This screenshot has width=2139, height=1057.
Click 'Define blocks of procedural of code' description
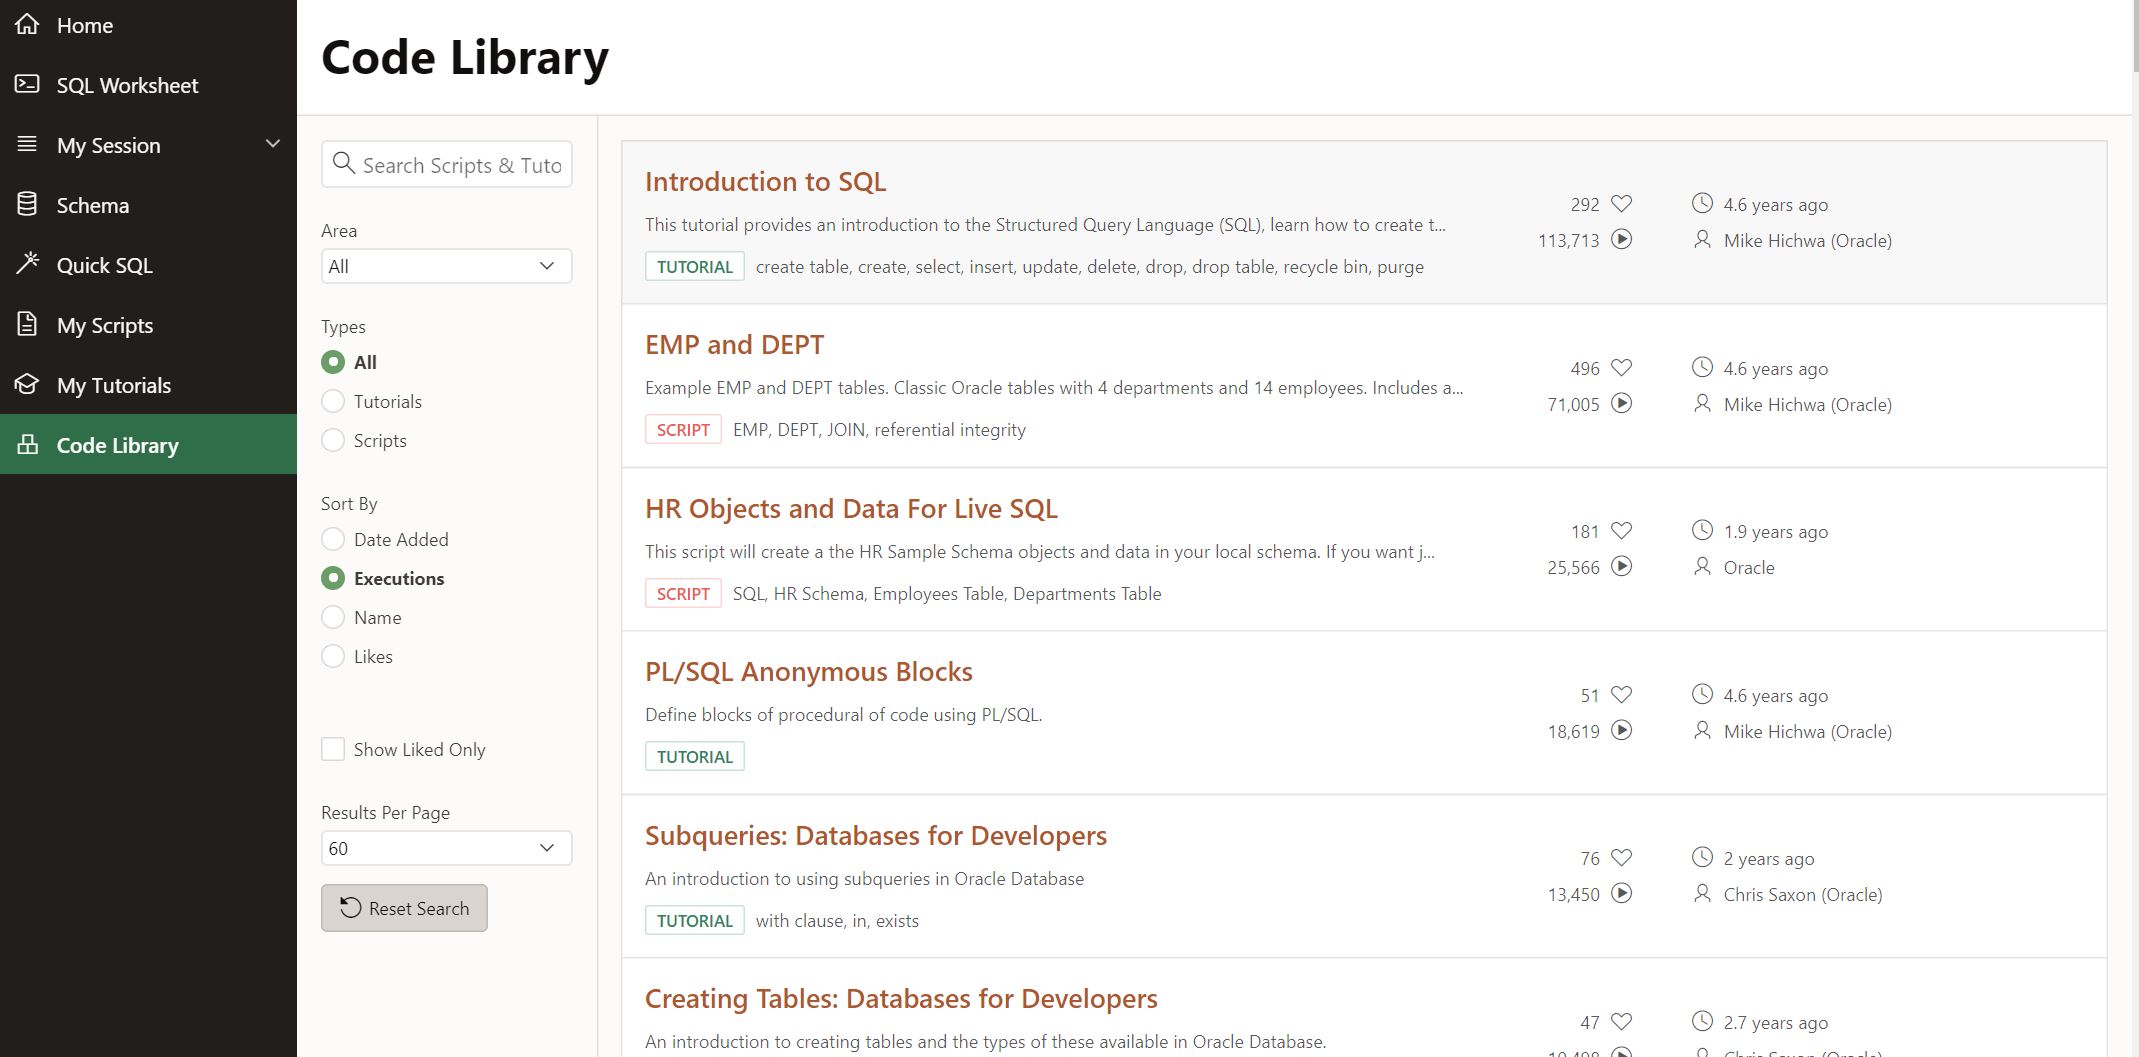coord(843,715)
